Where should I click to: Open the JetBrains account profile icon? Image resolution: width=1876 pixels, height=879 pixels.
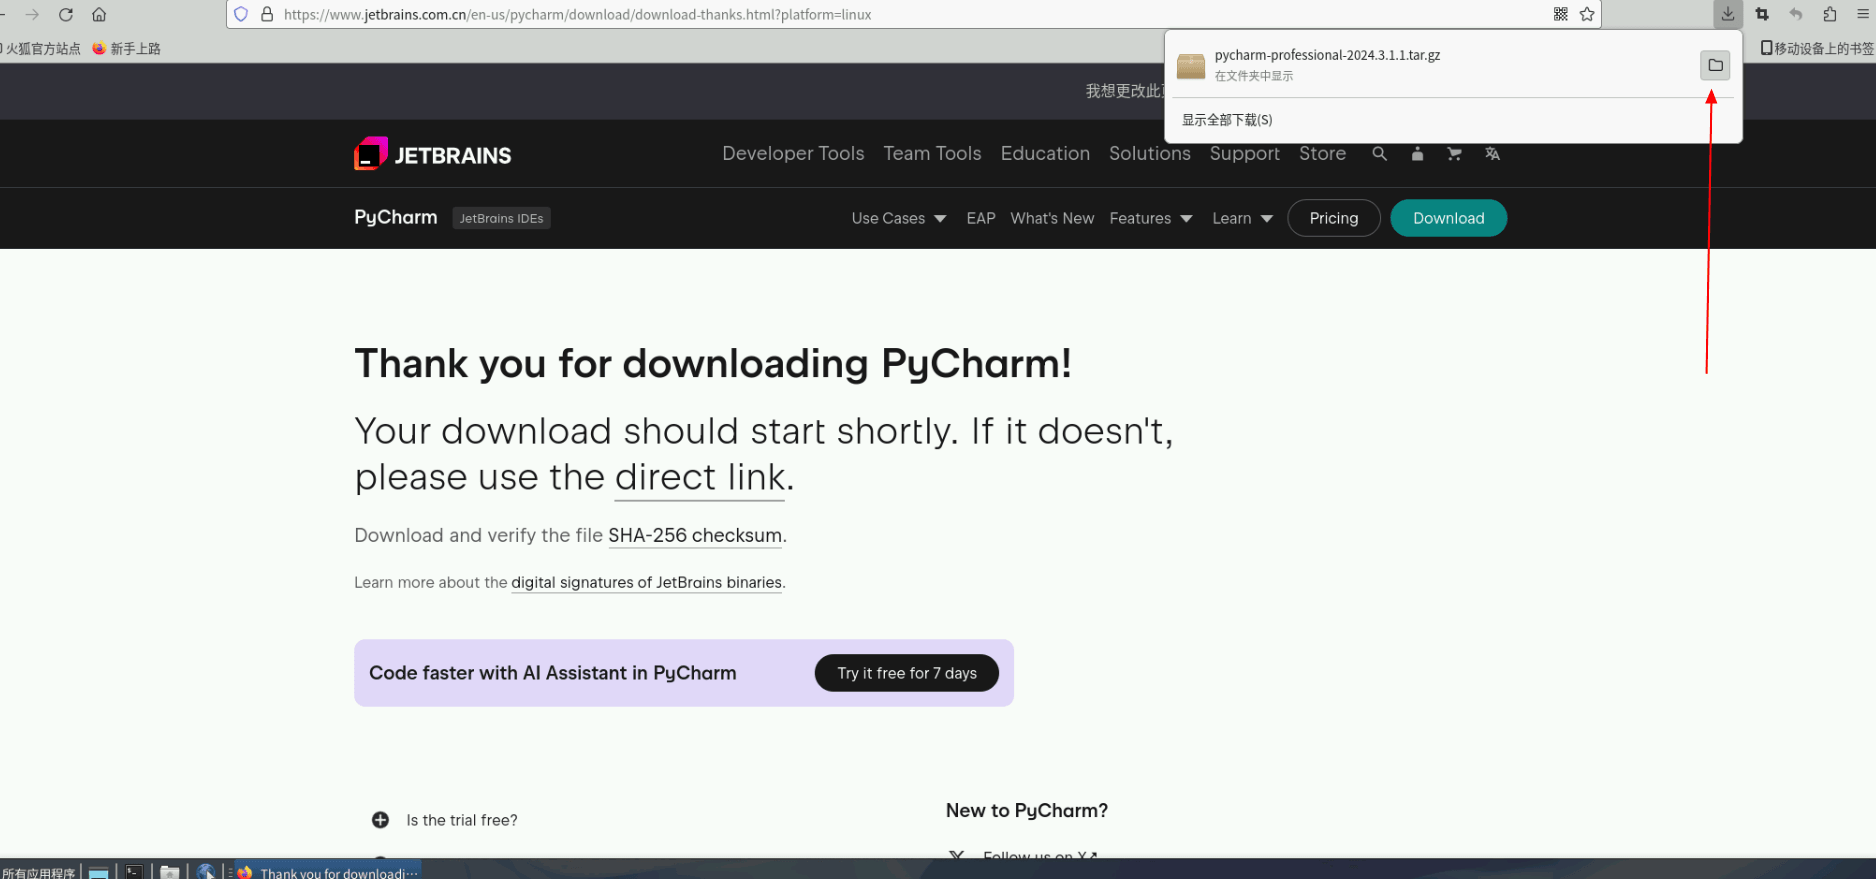1417,154
